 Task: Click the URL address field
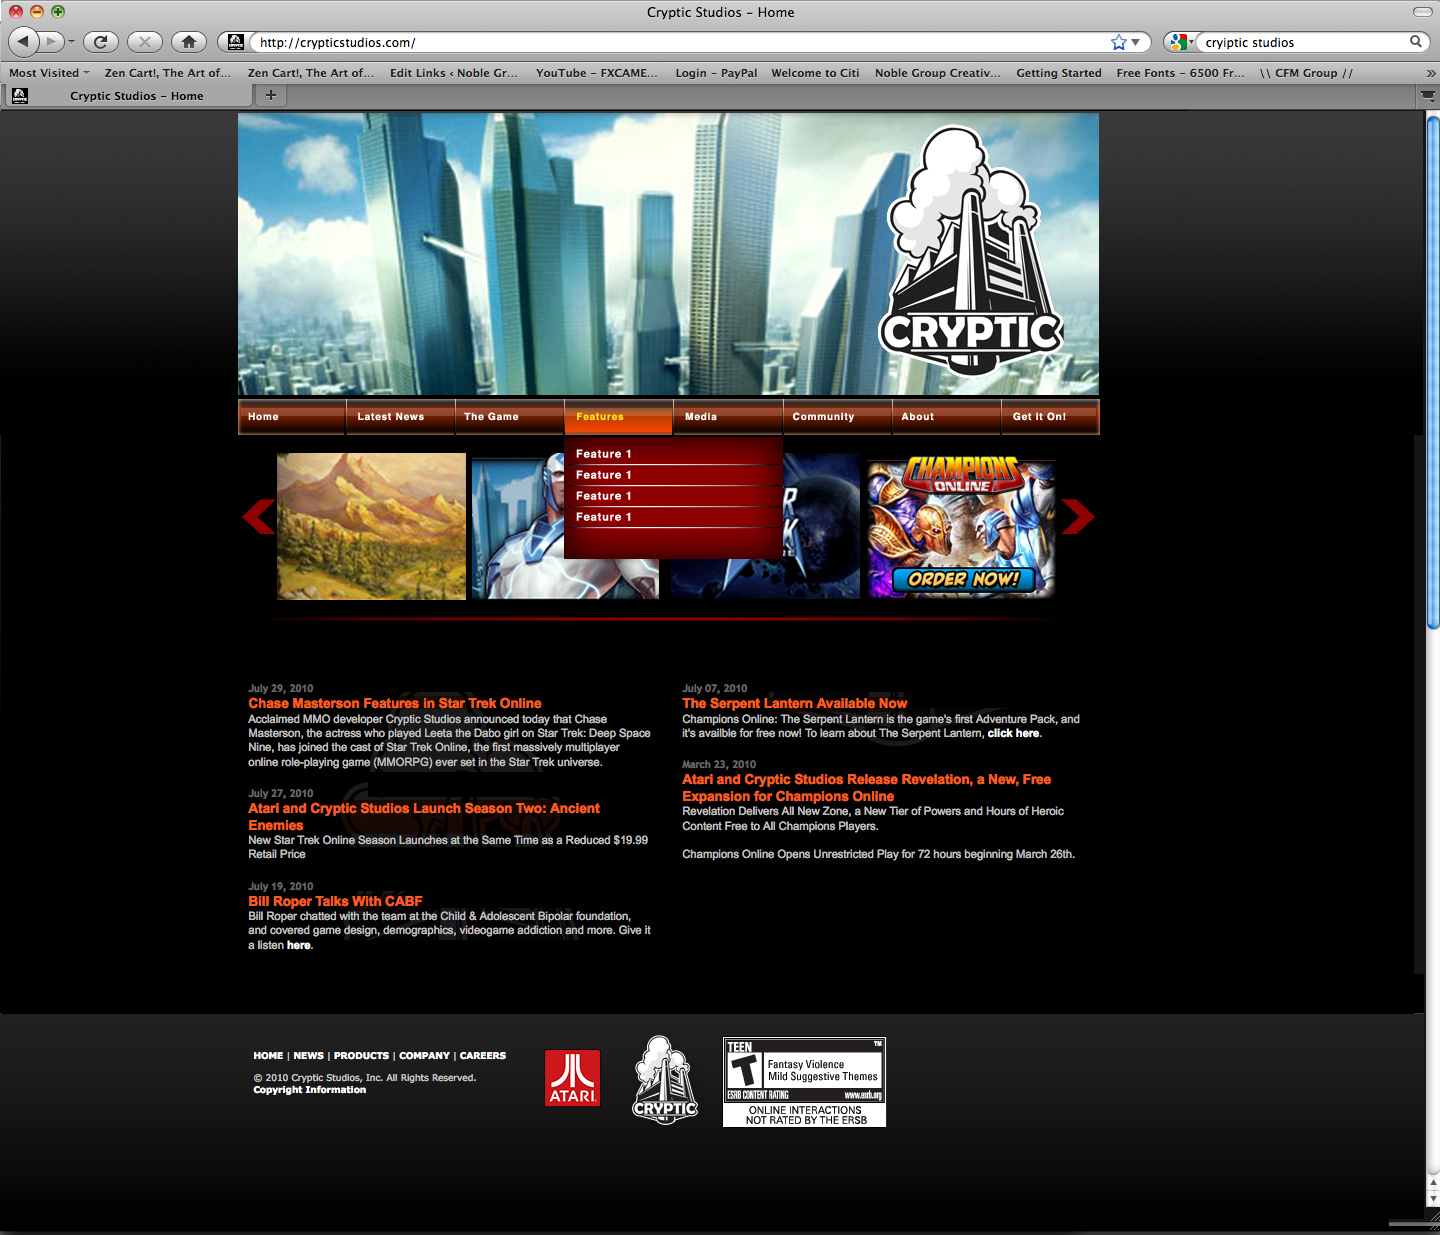click(x=680, y=42)
